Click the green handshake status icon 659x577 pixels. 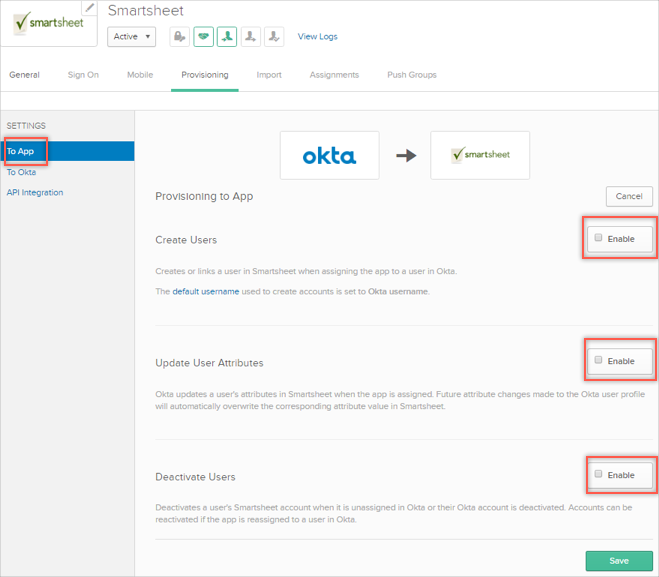click(x=203, y=37)
